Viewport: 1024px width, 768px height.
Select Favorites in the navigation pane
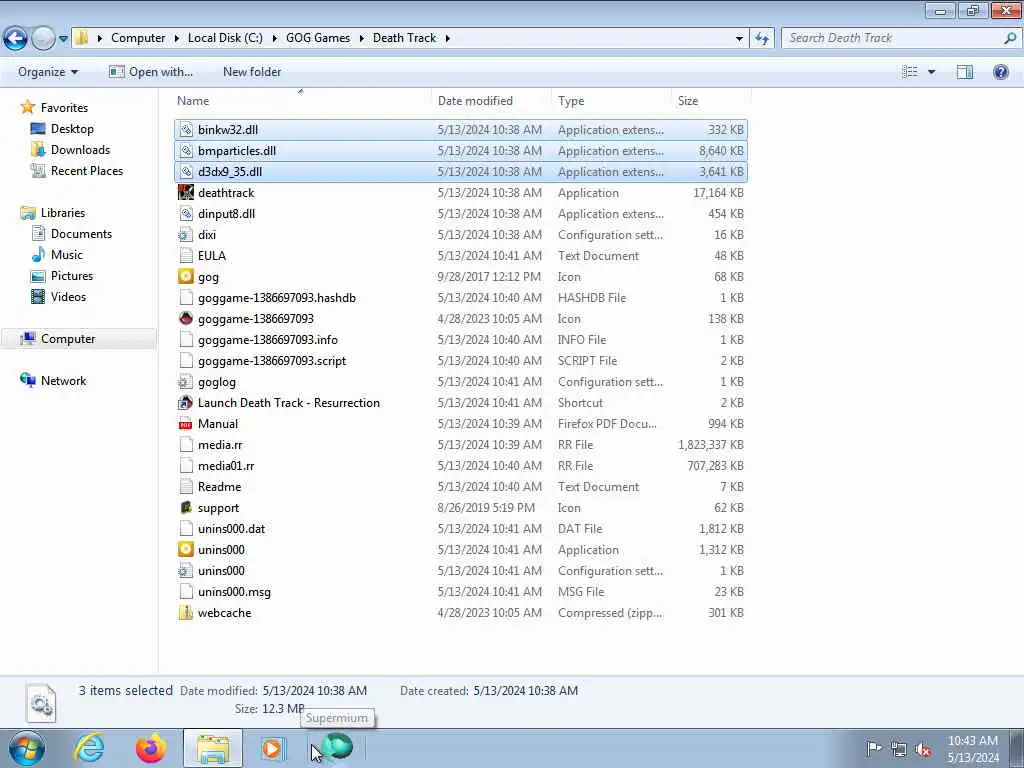(64, 108)
